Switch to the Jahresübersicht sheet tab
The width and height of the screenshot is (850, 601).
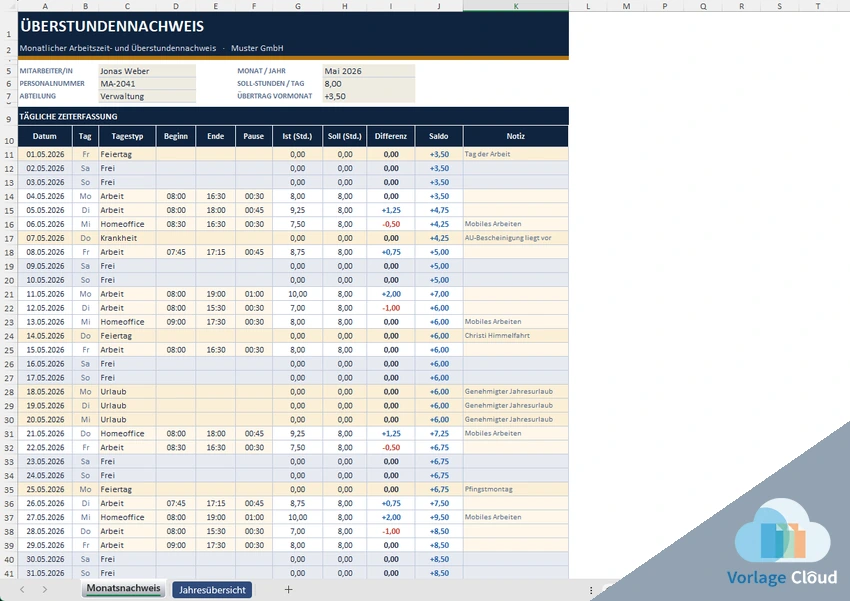212,590
